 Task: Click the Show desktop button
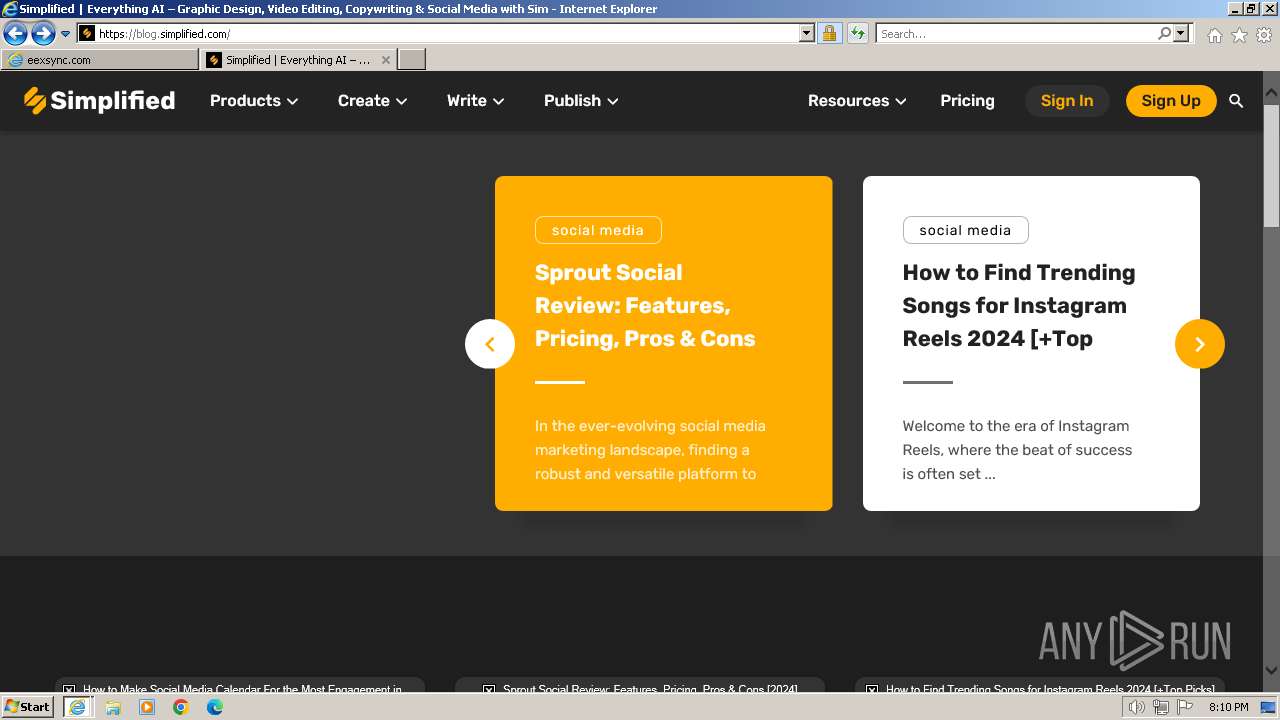1268,707
